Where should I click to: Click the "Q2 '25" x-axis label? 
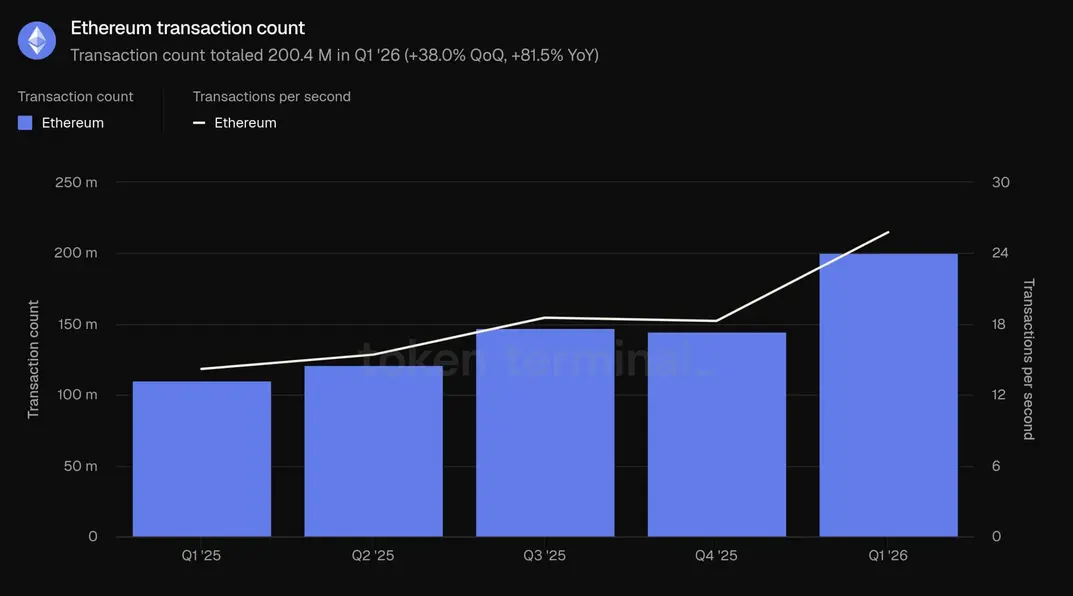pyautogui.click(x=373, y=556)
